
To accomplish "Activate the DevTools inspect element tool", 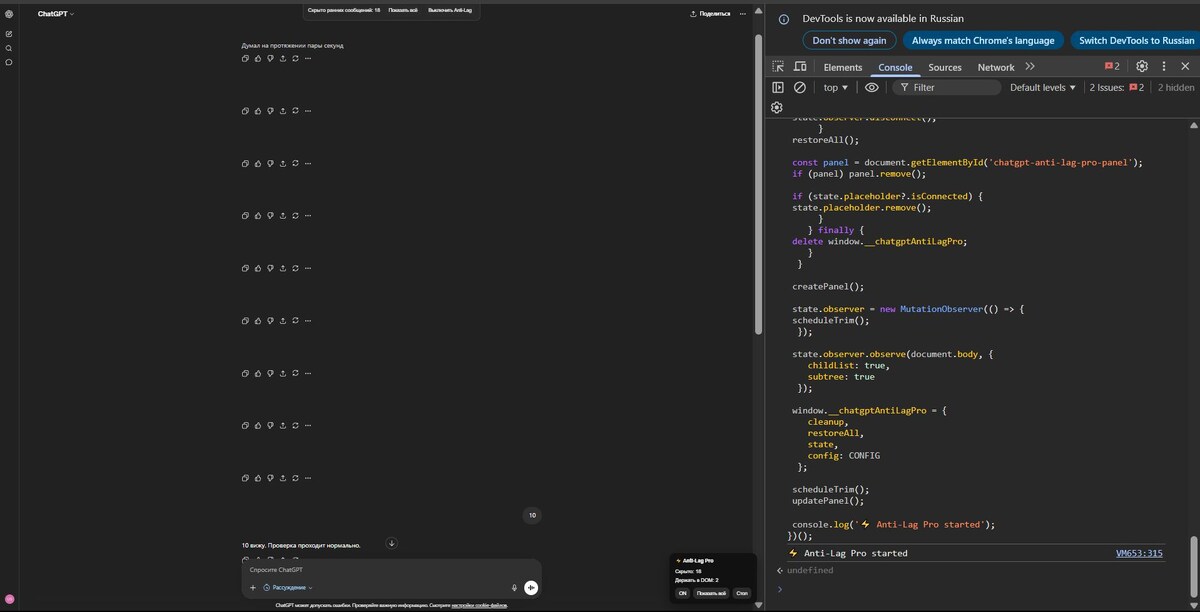I will (x=778, y=67).
